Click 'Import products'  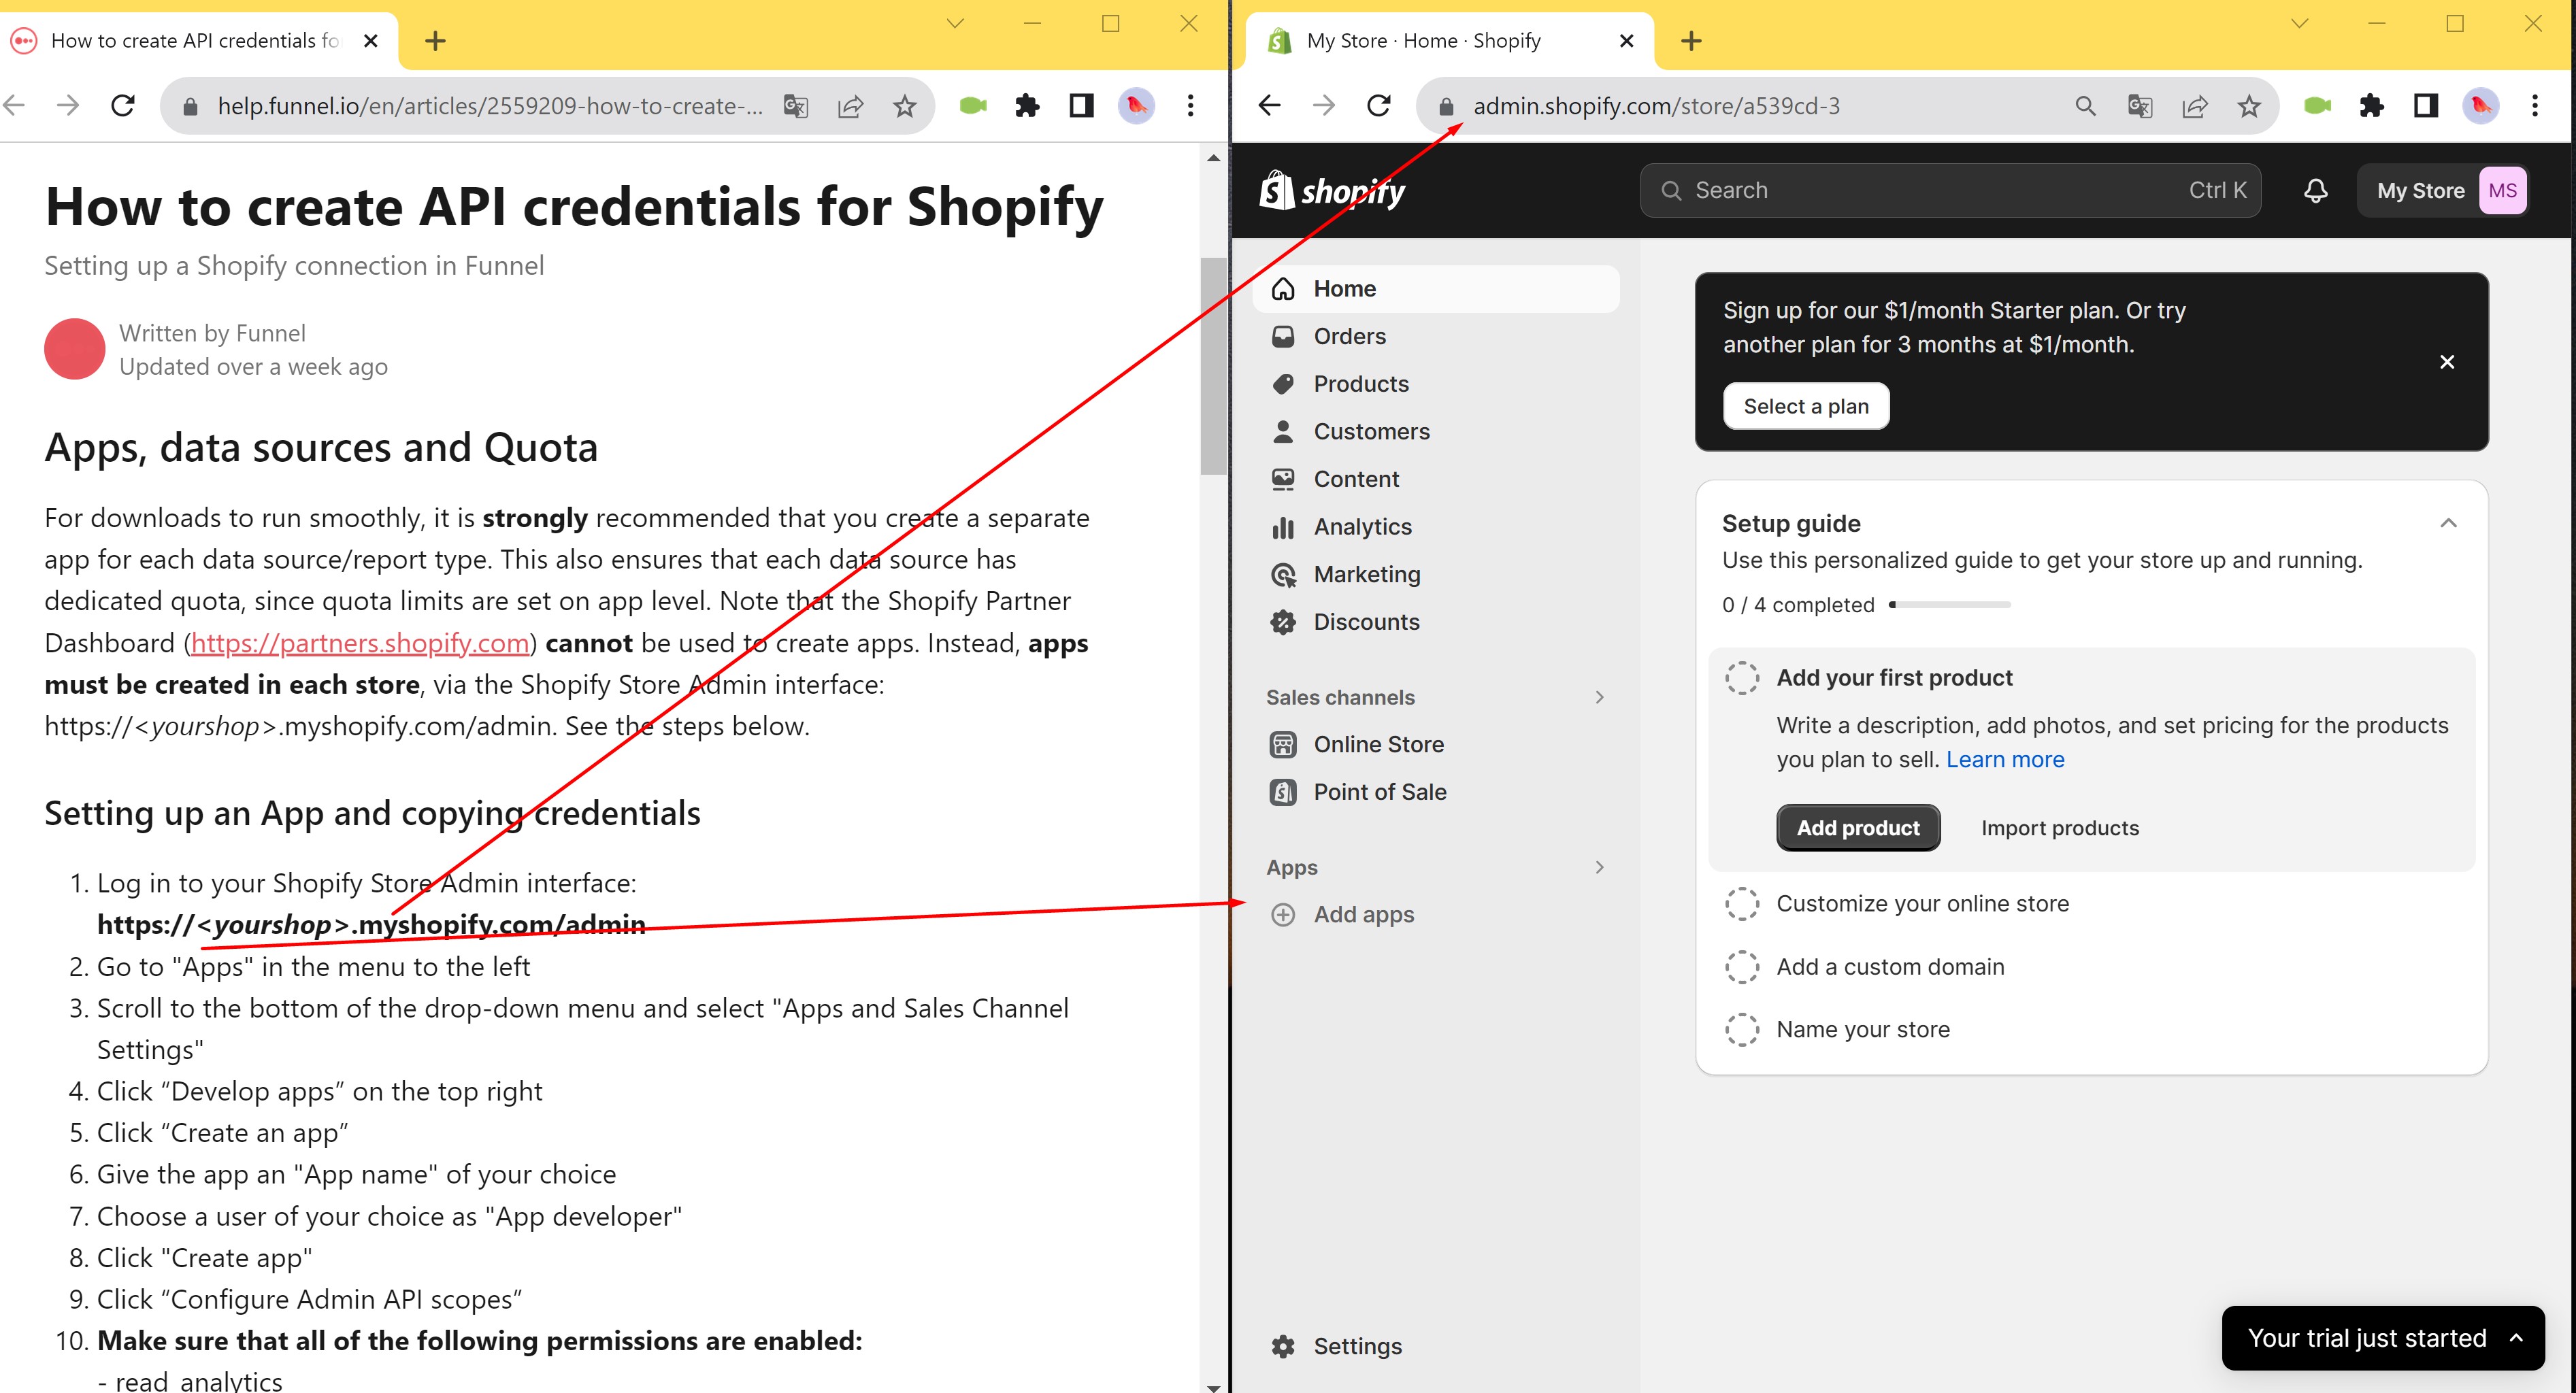(x=2059, y=828)
